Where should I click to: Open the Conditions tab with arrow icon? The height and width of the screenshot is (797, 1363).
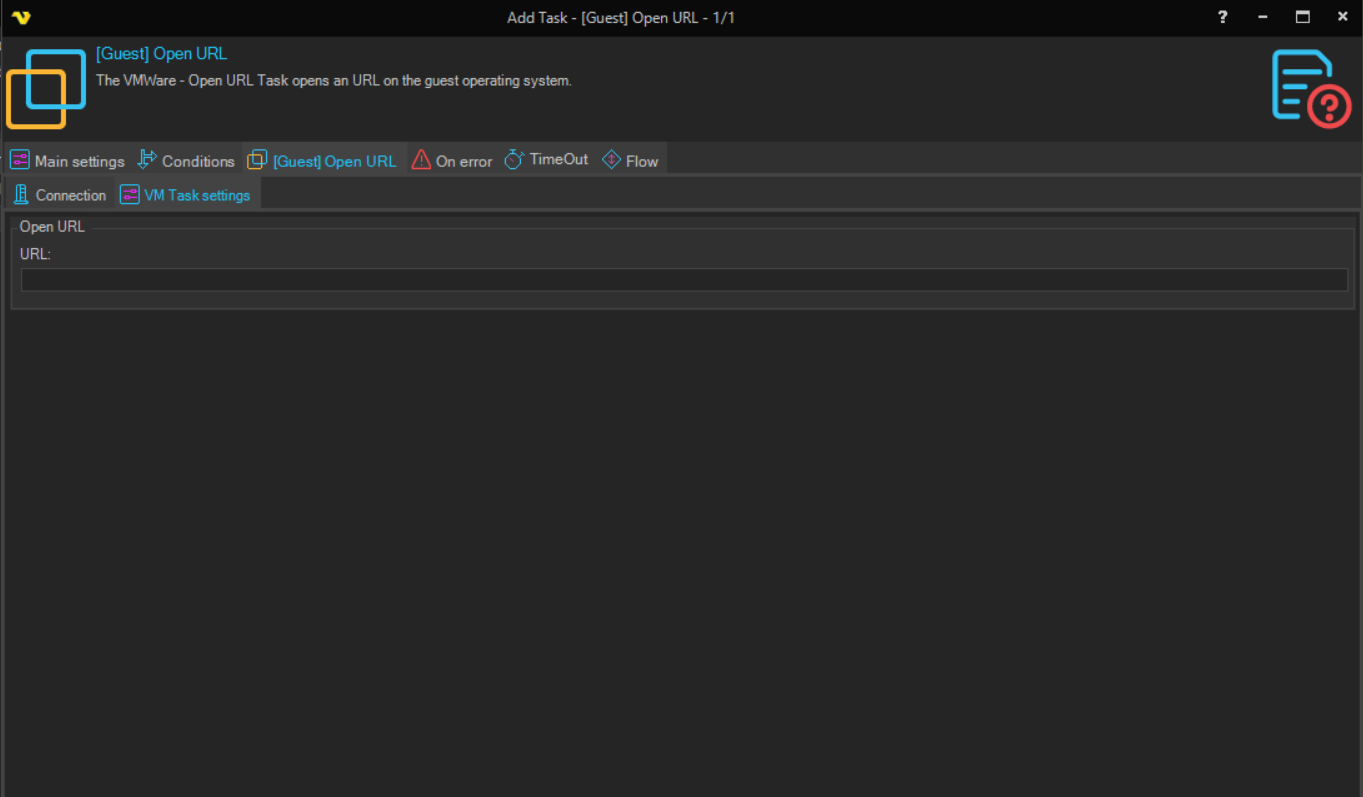[186, 161]
